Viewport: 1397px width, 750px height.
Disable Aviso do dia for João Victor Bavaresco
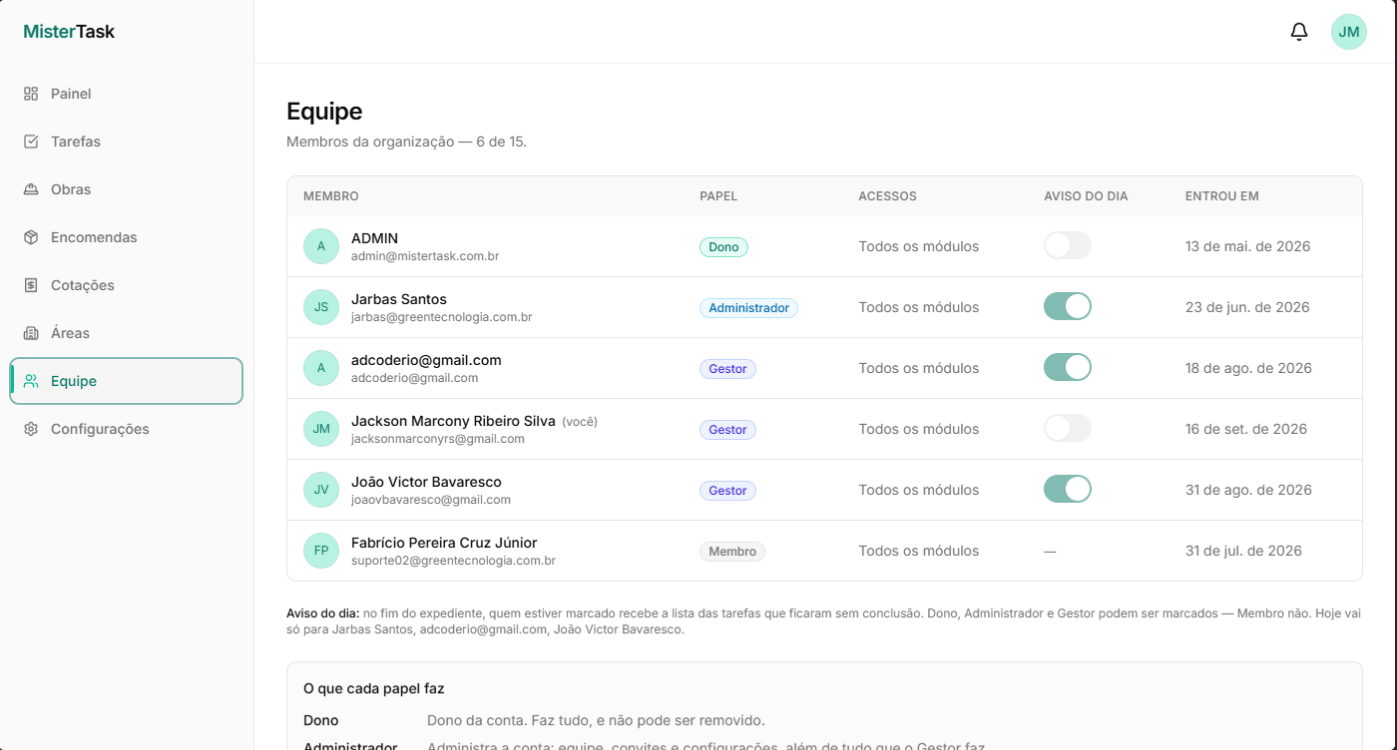pyautogui.click(x=1067, y=489)
